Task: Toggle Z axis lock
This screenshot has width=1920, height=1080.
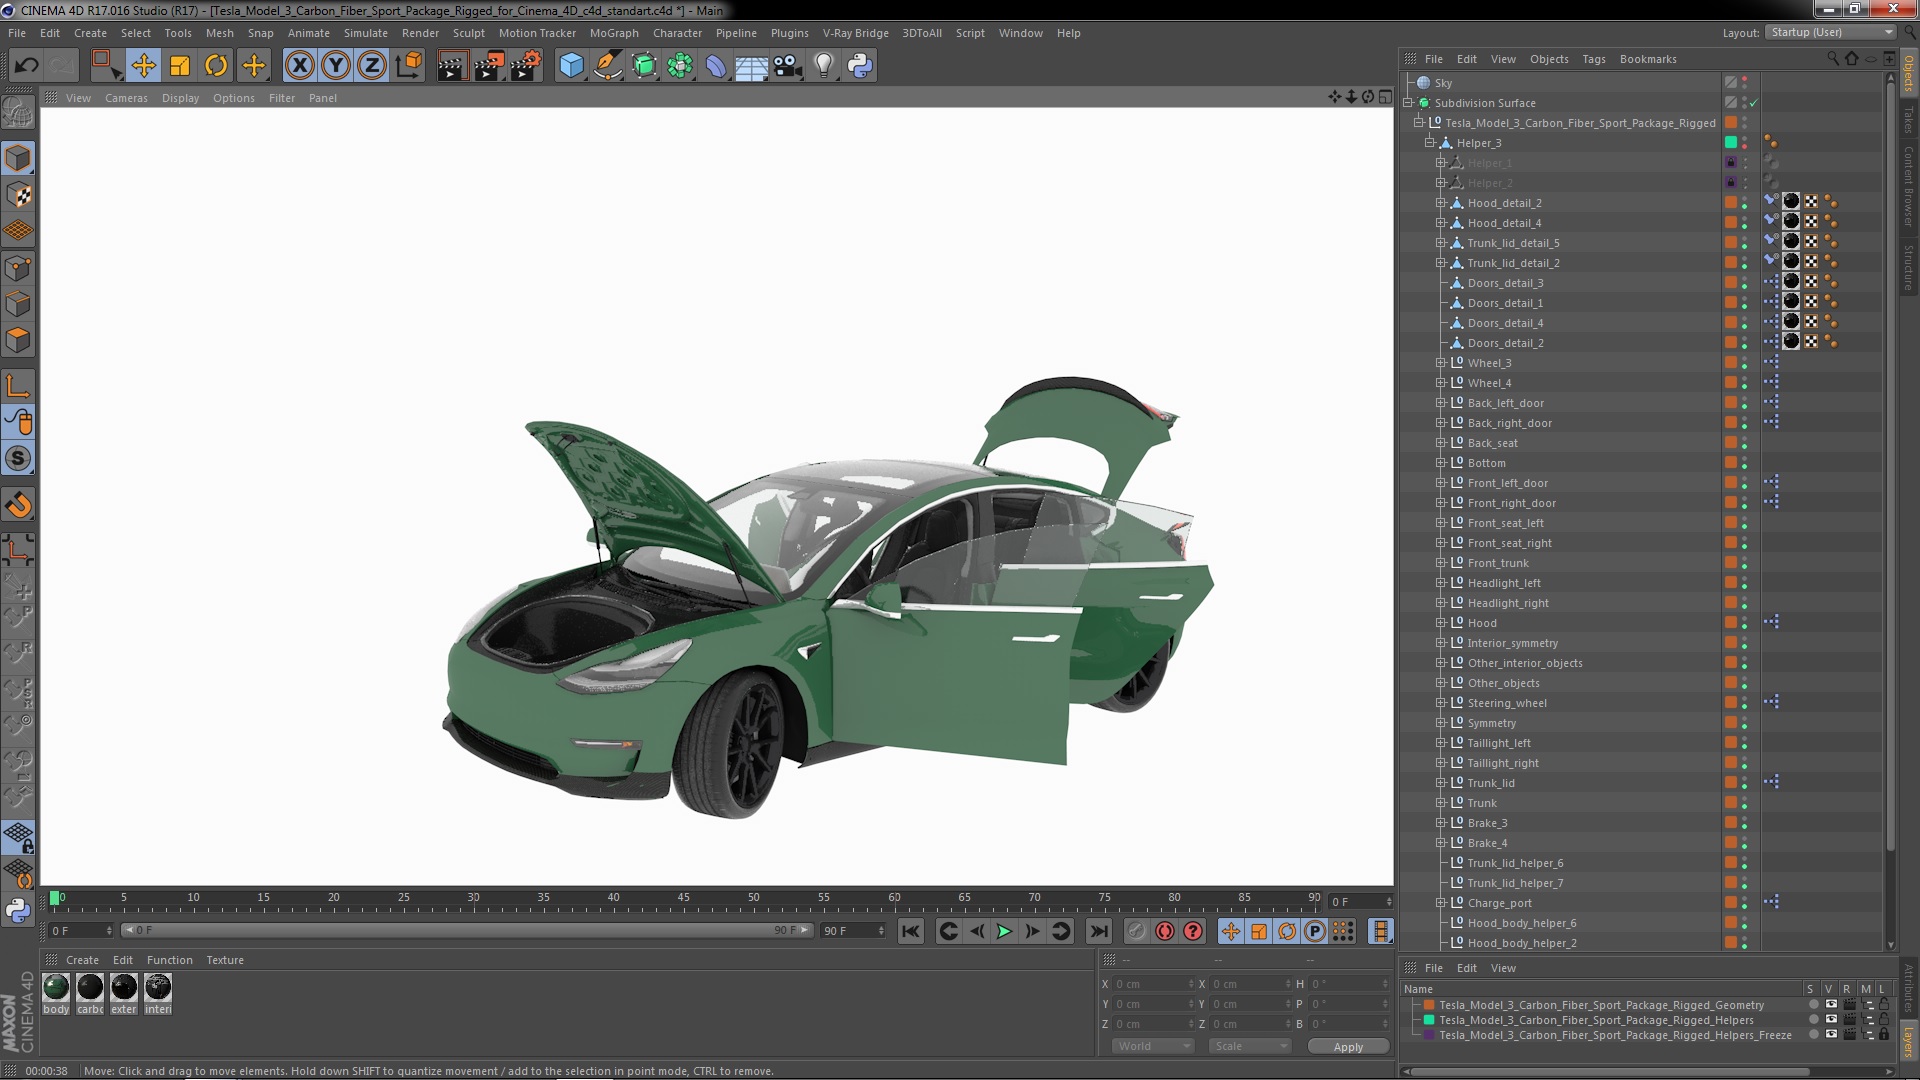Action: [372, 66]
